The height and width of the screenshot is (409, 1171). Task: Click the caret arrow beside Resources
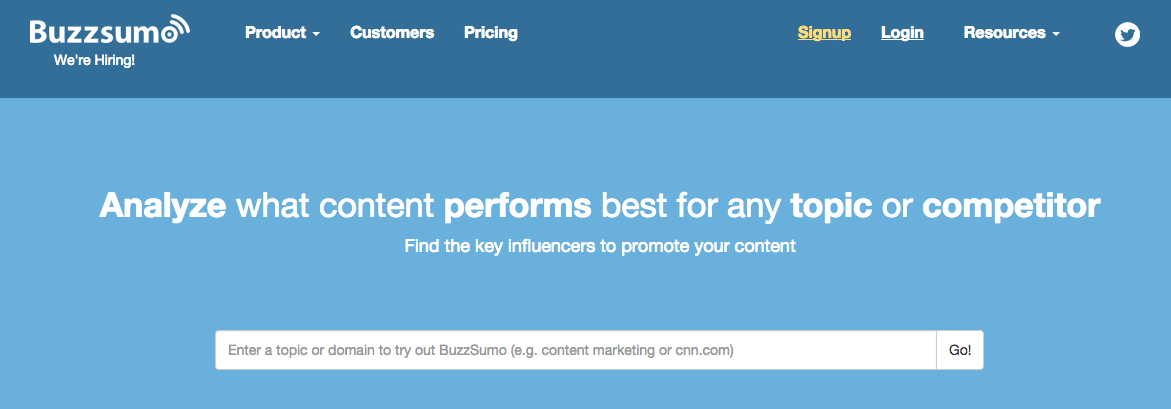1056,34
